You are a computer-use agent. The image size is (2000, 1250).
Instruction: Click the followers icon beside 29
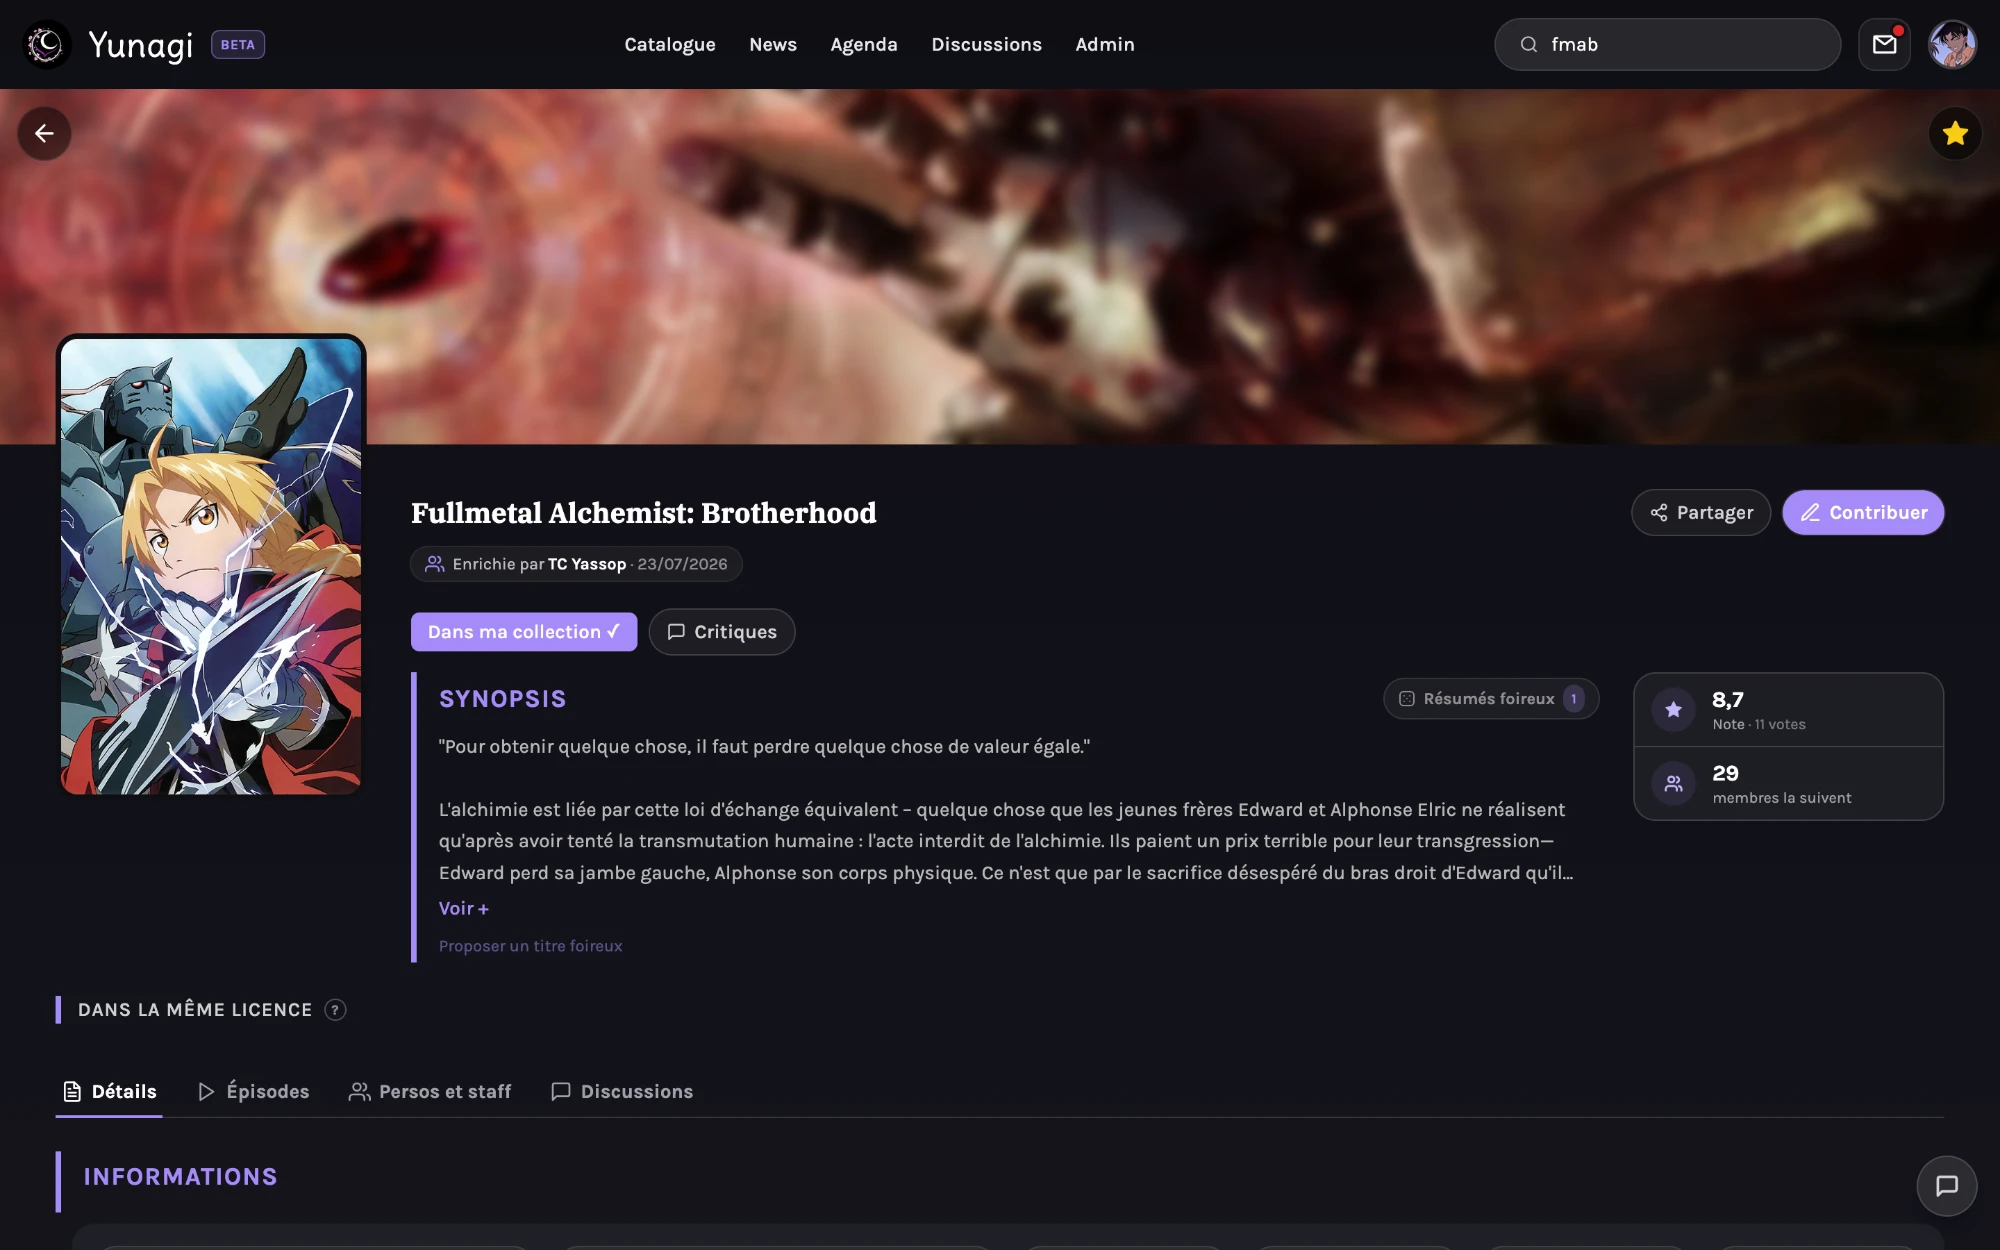click(x=1673, y=784)
